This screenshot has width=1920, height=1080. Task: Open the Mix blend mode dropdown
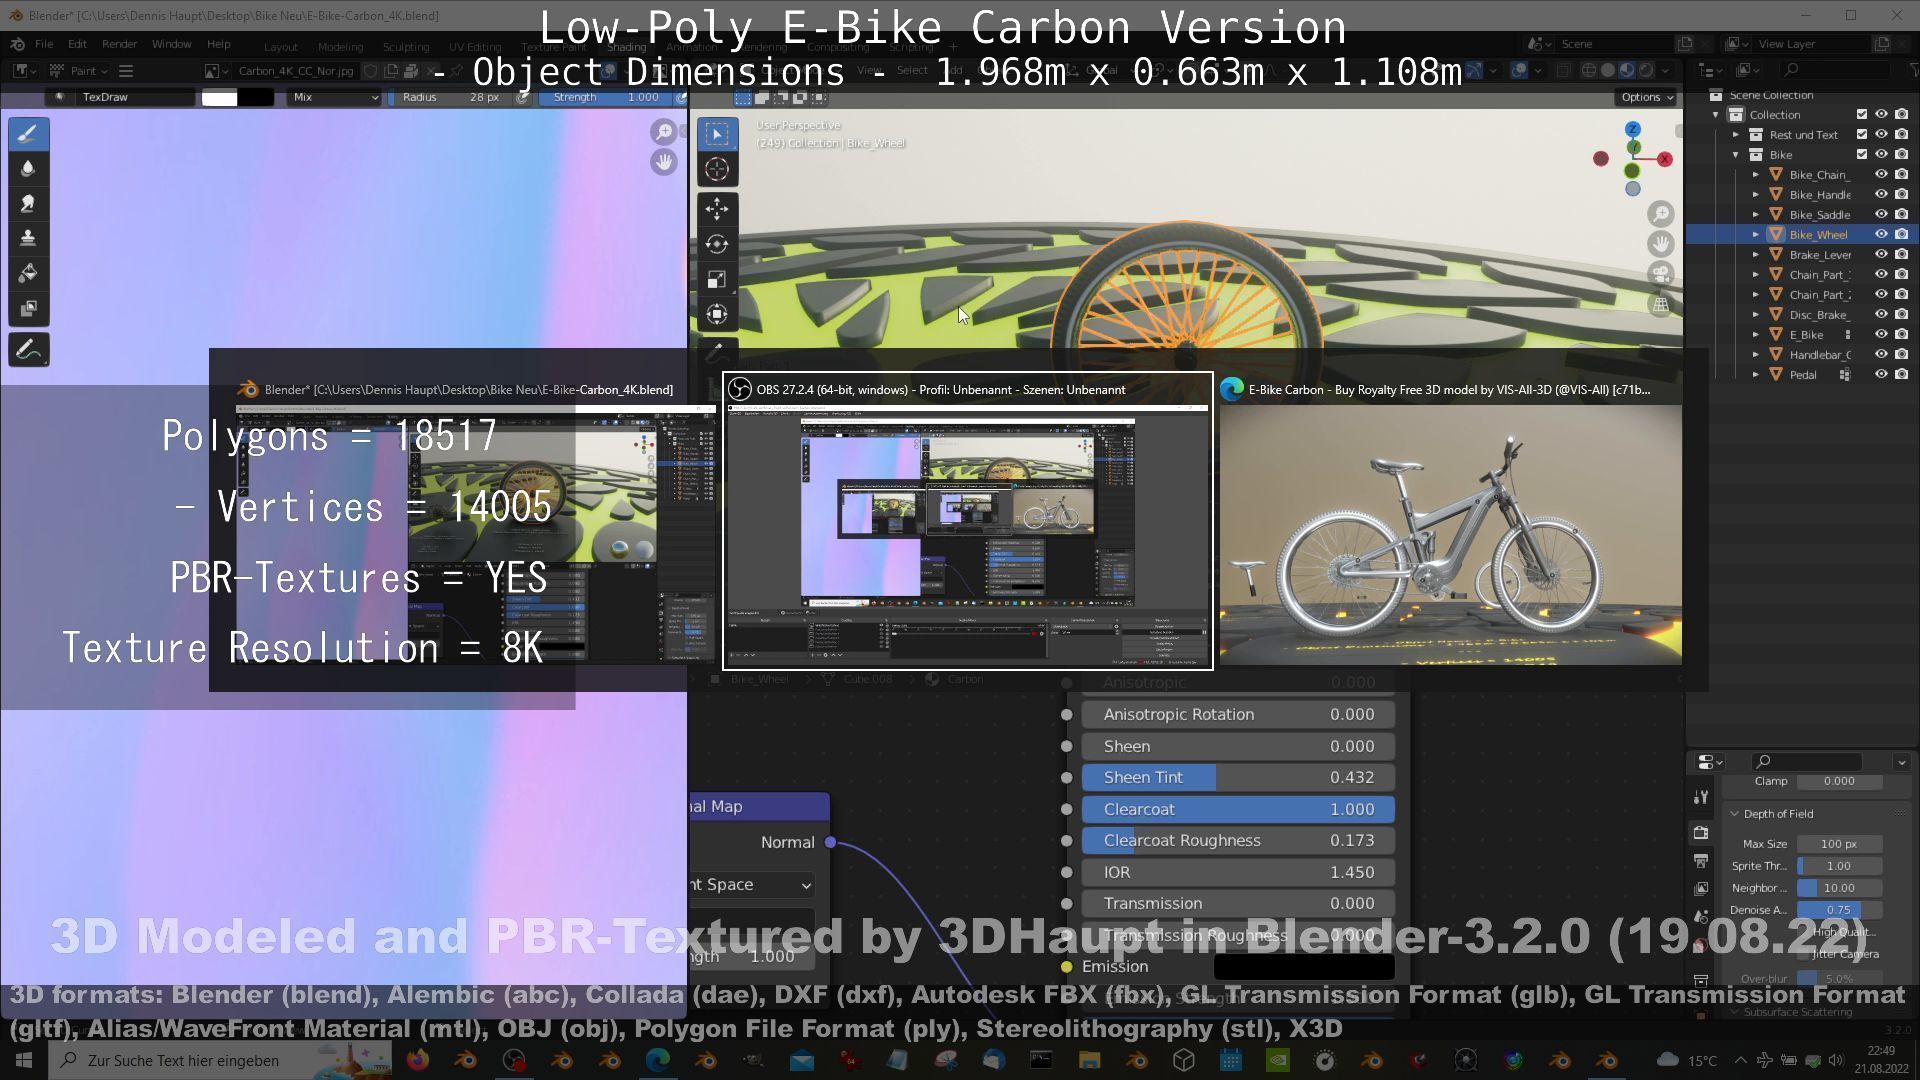pyautogui.click(x=334, y=97)
